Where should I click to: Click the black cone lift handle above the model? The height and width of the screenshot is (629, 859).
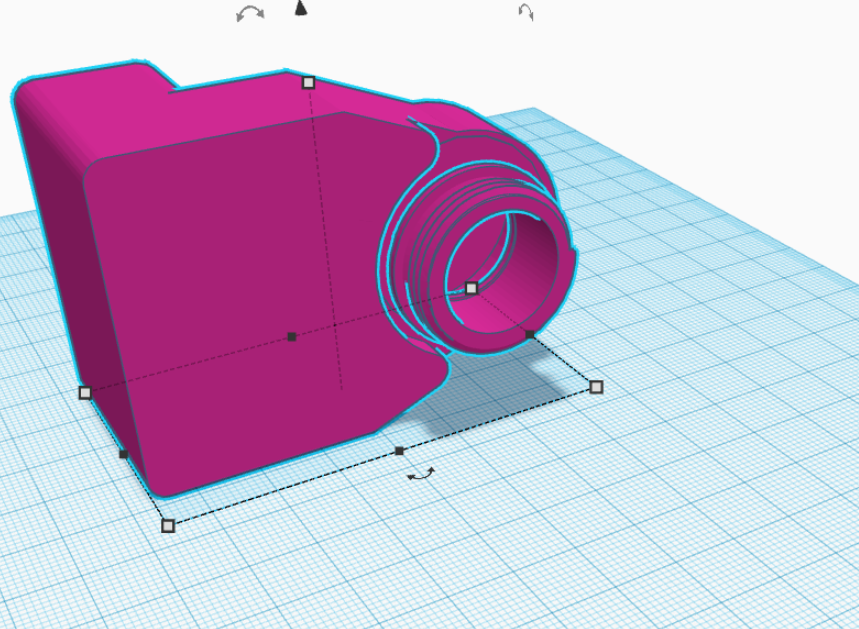[301, 8]
